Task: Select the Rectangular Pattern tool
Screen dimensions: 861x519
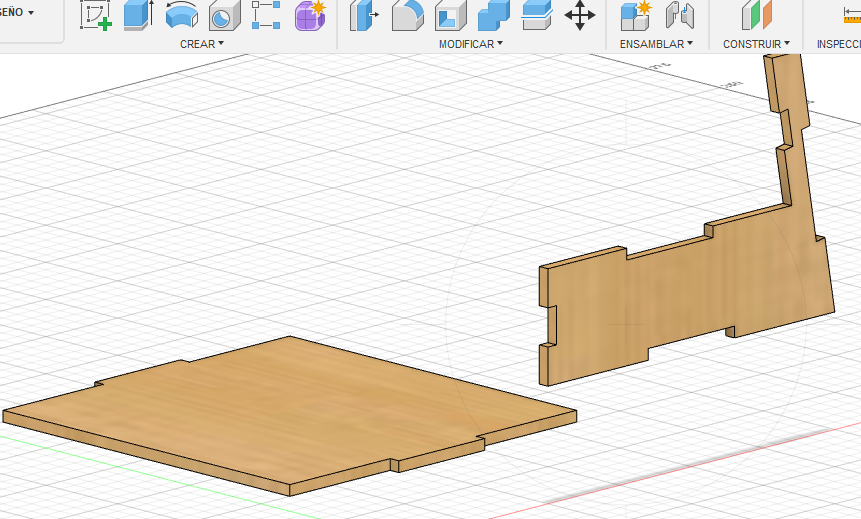Action: (x=266, y=15)
